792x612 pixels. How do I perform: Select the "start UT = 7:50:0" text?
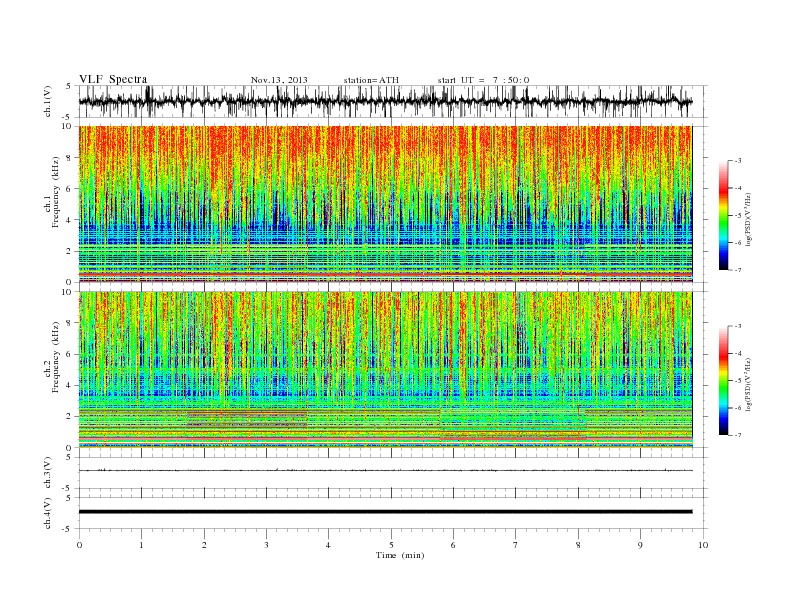[x=483, y=80]
